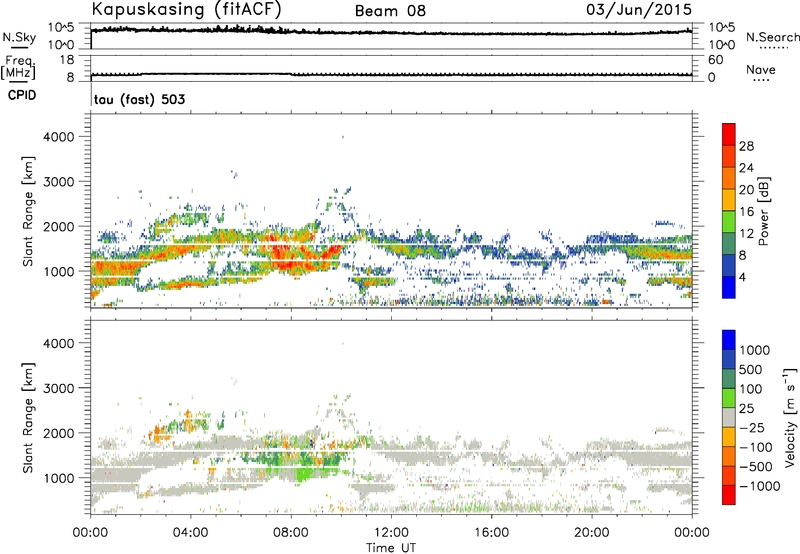Click the 'tau (fast) 503' text
The image size is (800, 554).
(139, 99)
